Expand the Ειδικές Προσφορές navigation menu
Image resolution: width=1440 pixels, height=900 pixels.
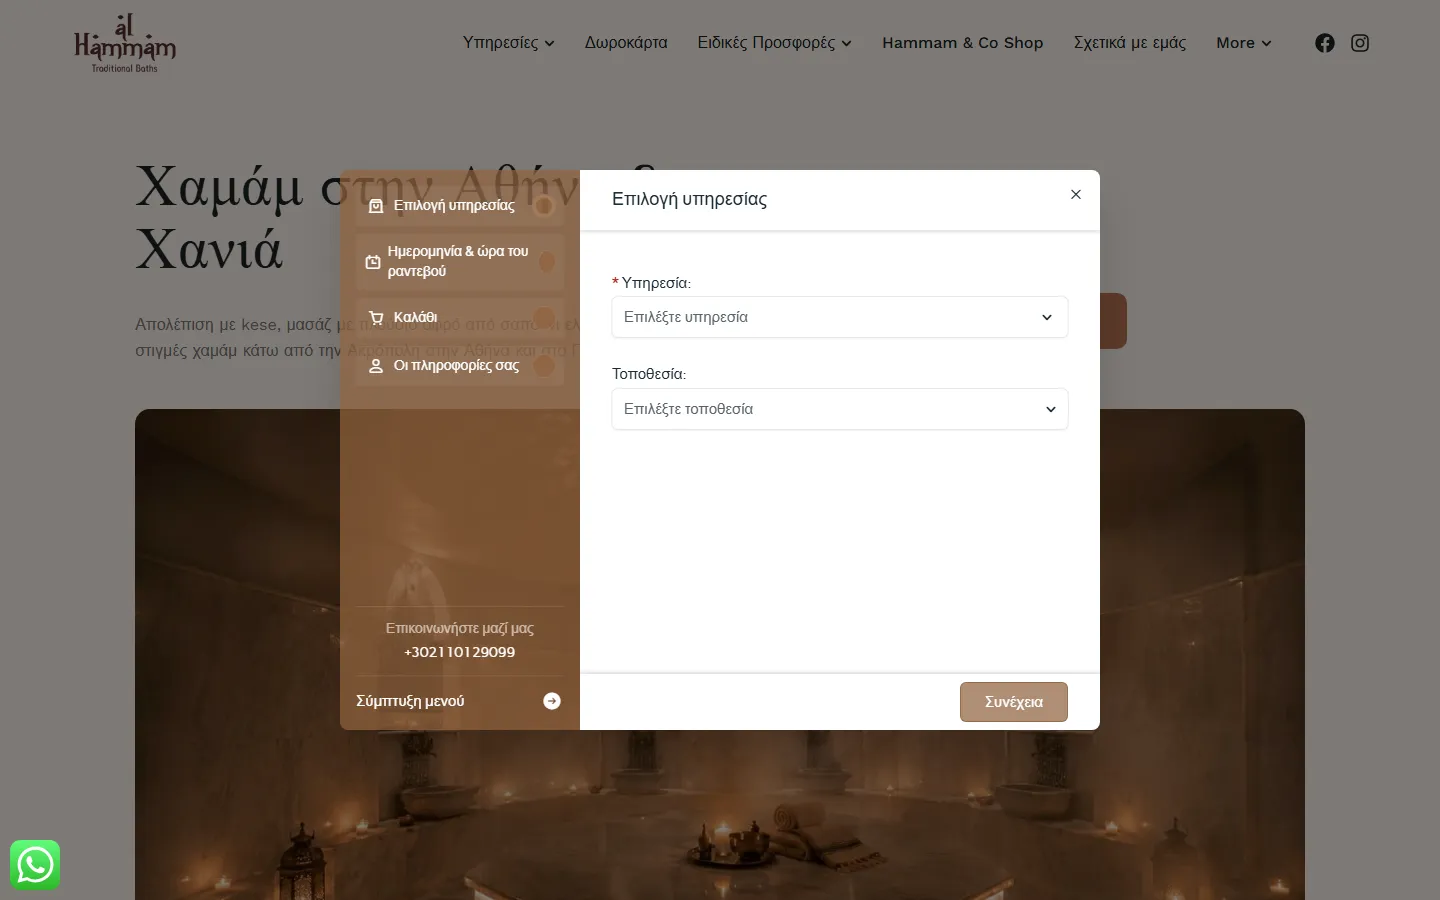coord(774,43)
